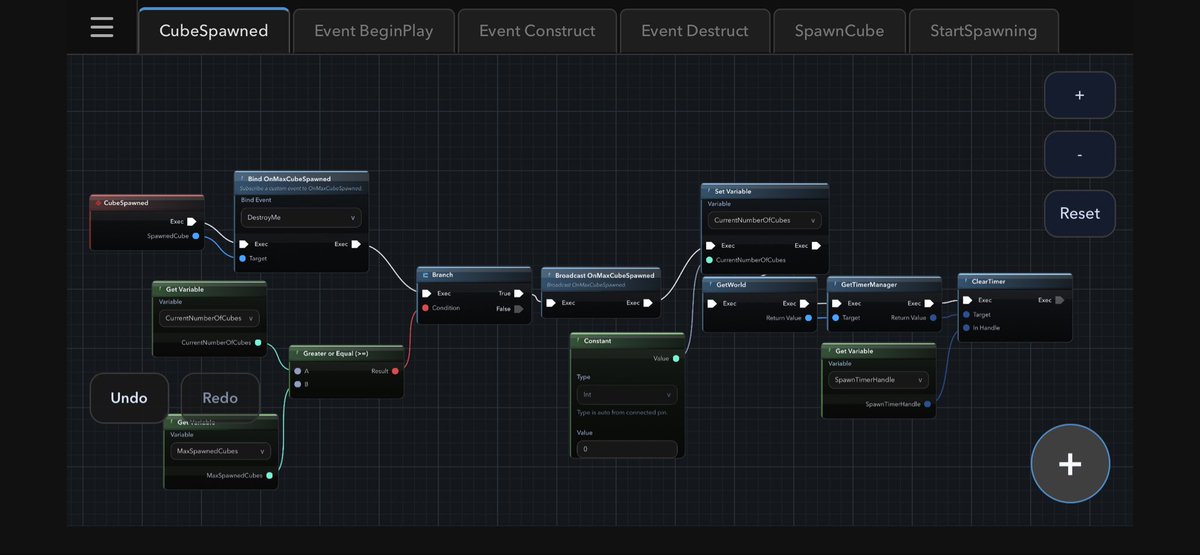Screen dimensions: 1200x555
Task: Click the B input pin on Greater or Equal
Action: tap(298, 384)
